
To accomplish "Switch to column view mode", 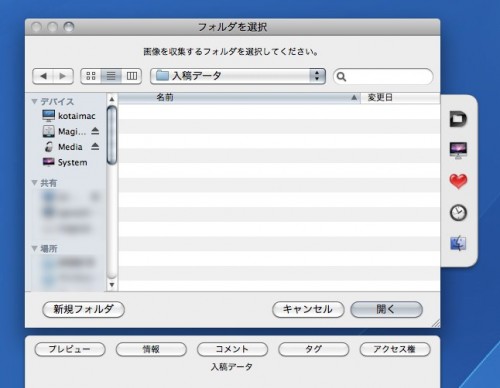I will (132, 76).
